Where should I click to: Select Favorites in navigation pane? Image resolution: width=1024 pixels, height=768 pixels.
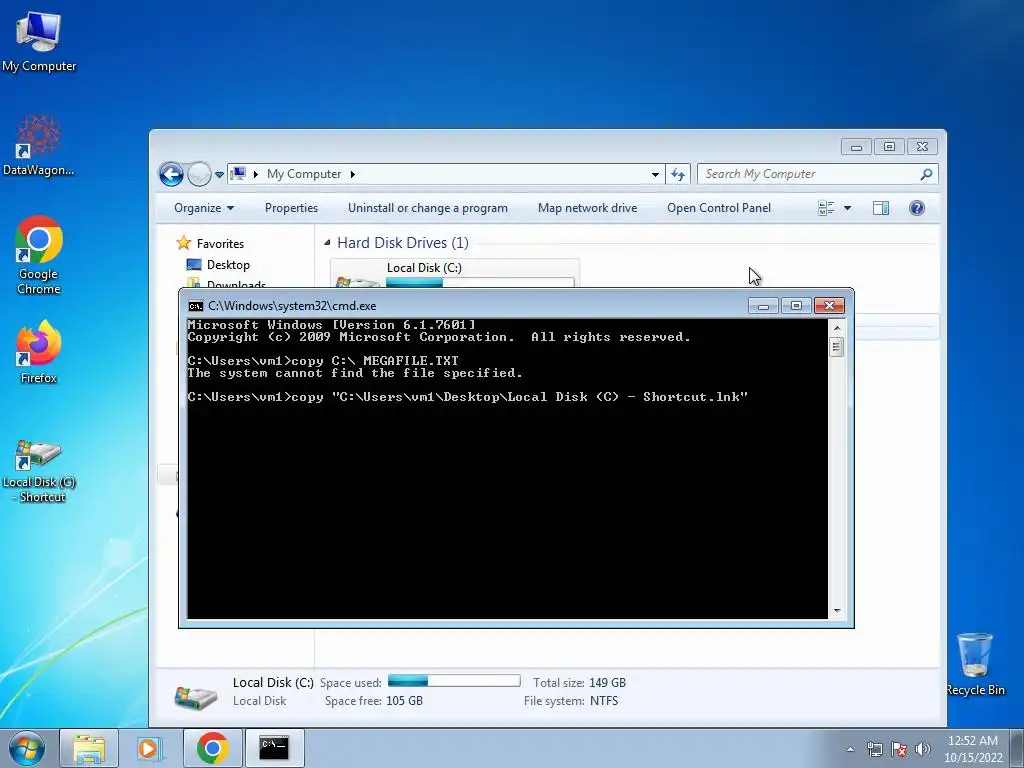210,244
